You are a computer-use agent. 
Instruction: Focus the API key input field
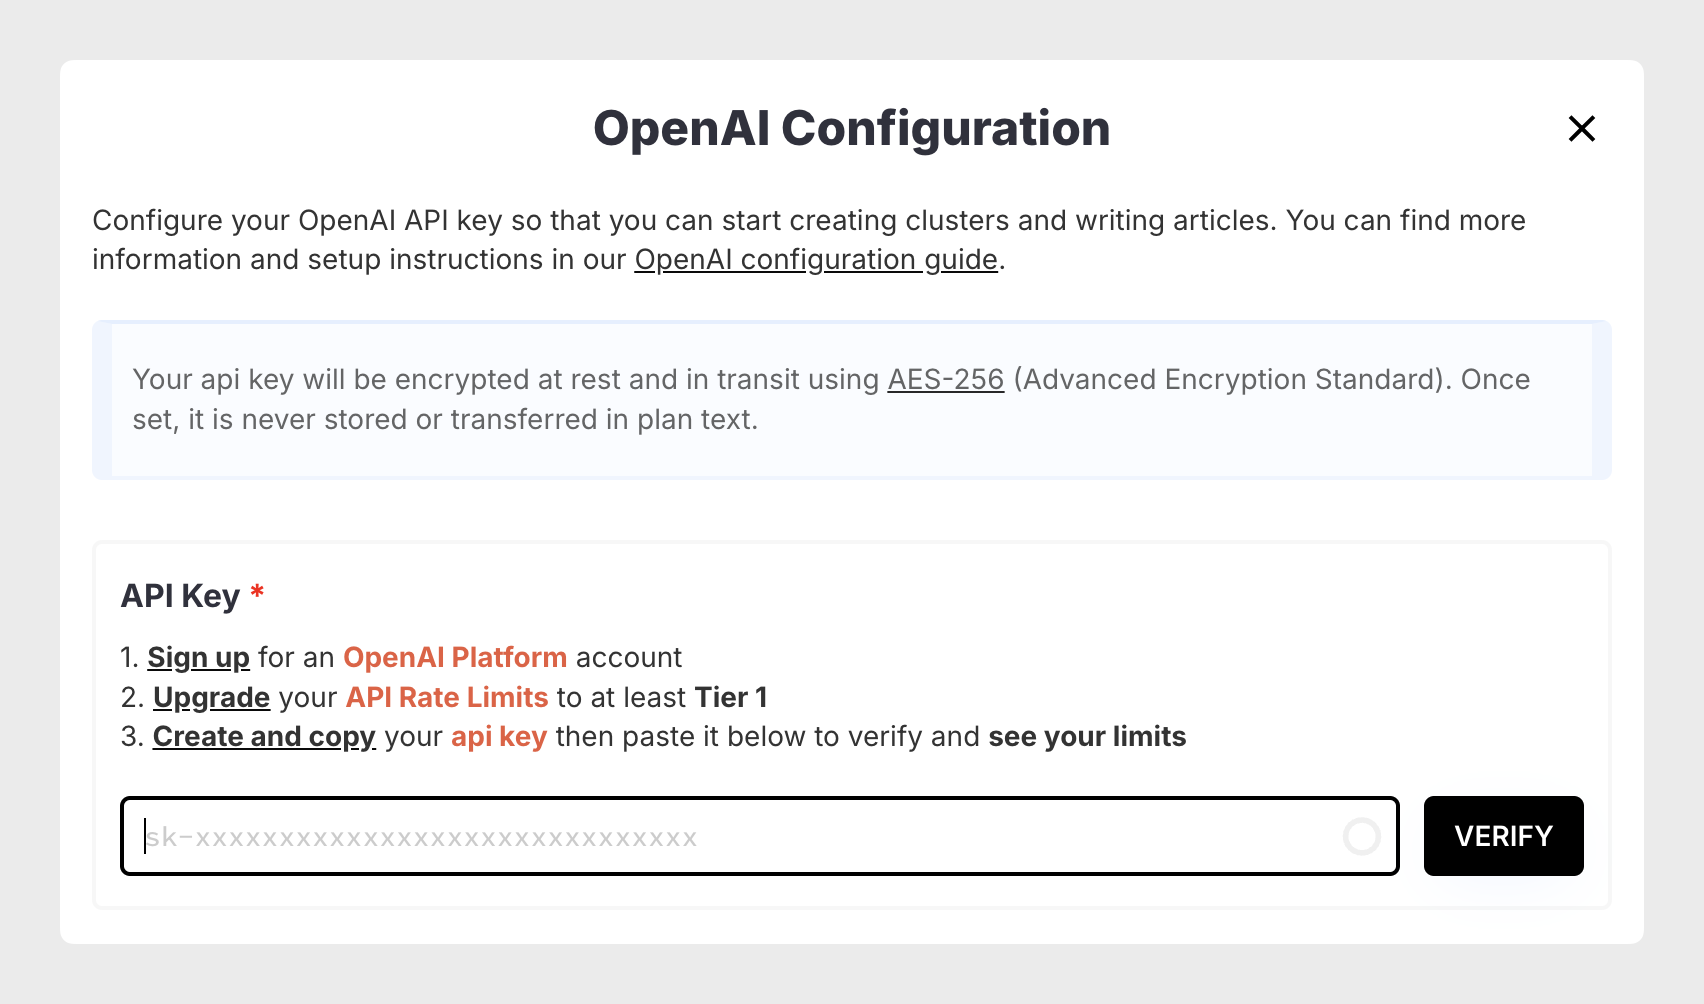pyautogui.click(x=740, y=836)
